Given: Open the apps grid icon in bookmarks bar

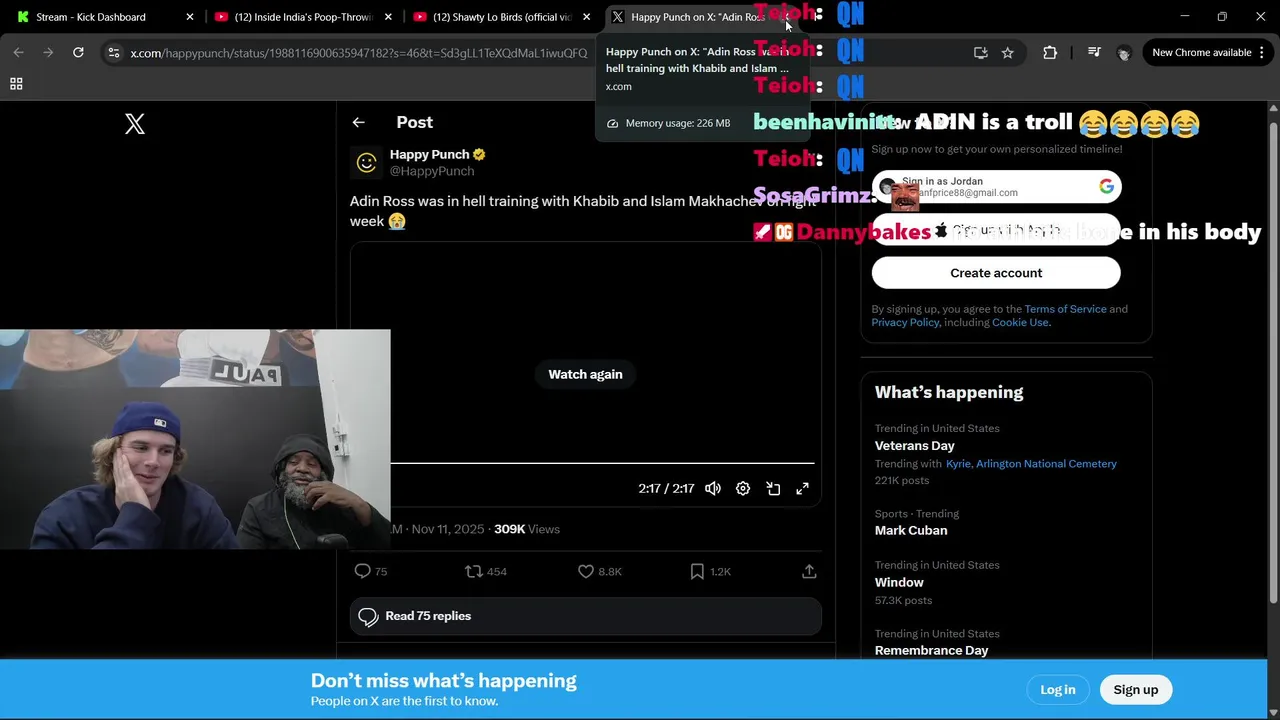Looking at the screenshot, I should click(16, 84).
